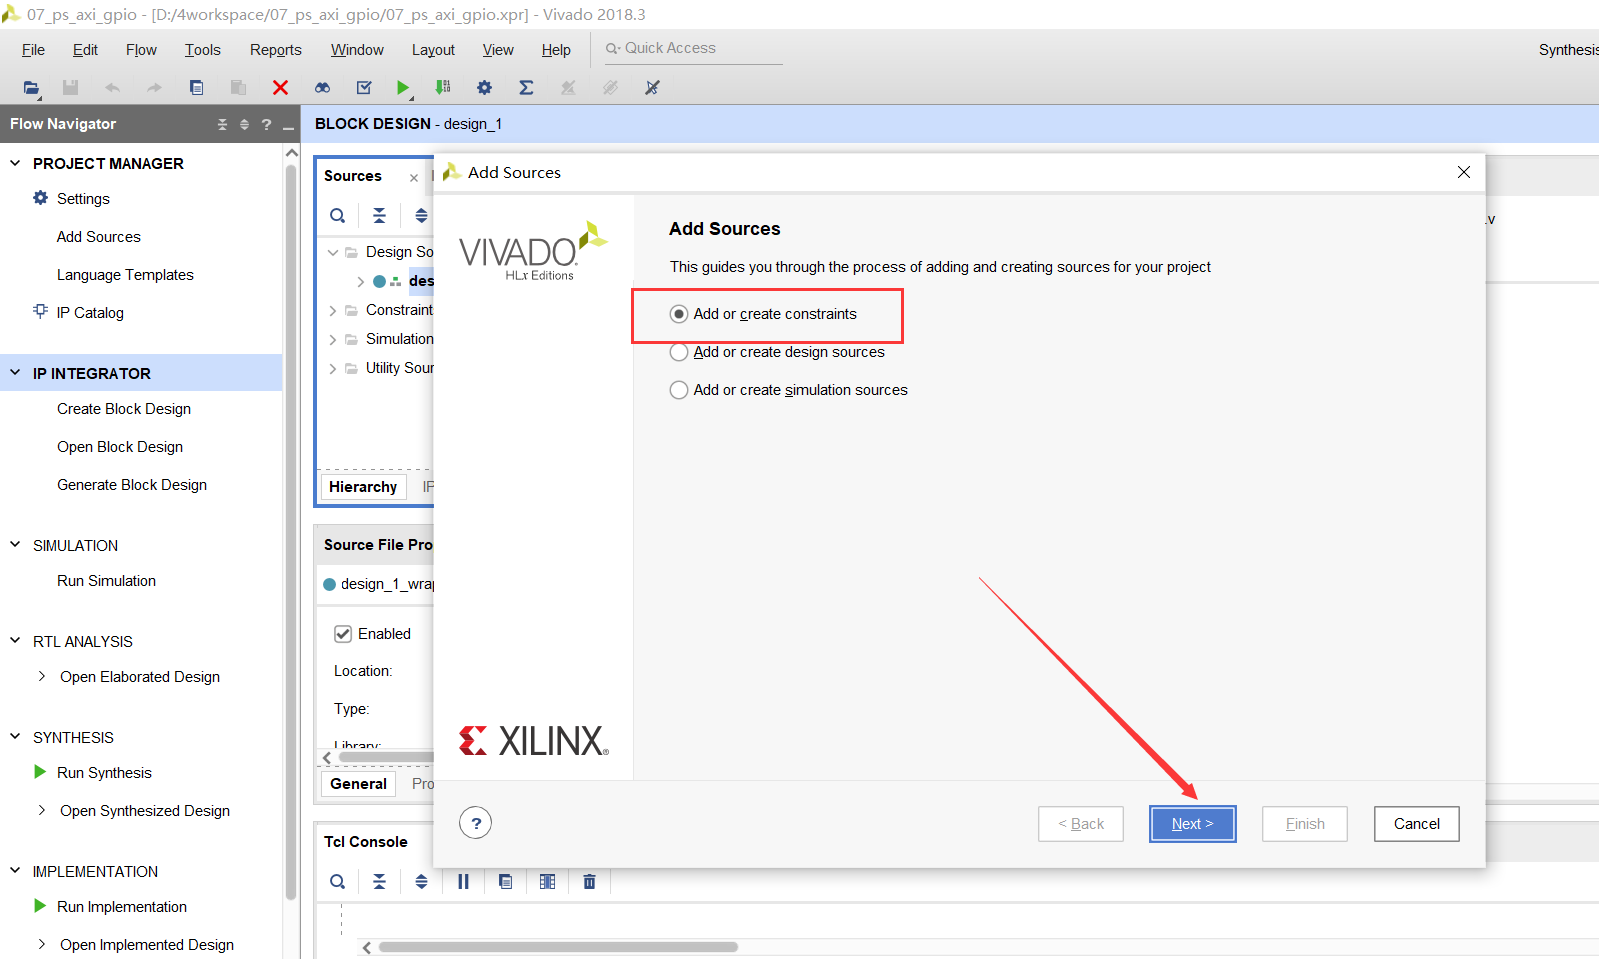The image size is (1599, 959).
Task: Click the crossed-out toolbar icon at far right
Action: (652, 88)
